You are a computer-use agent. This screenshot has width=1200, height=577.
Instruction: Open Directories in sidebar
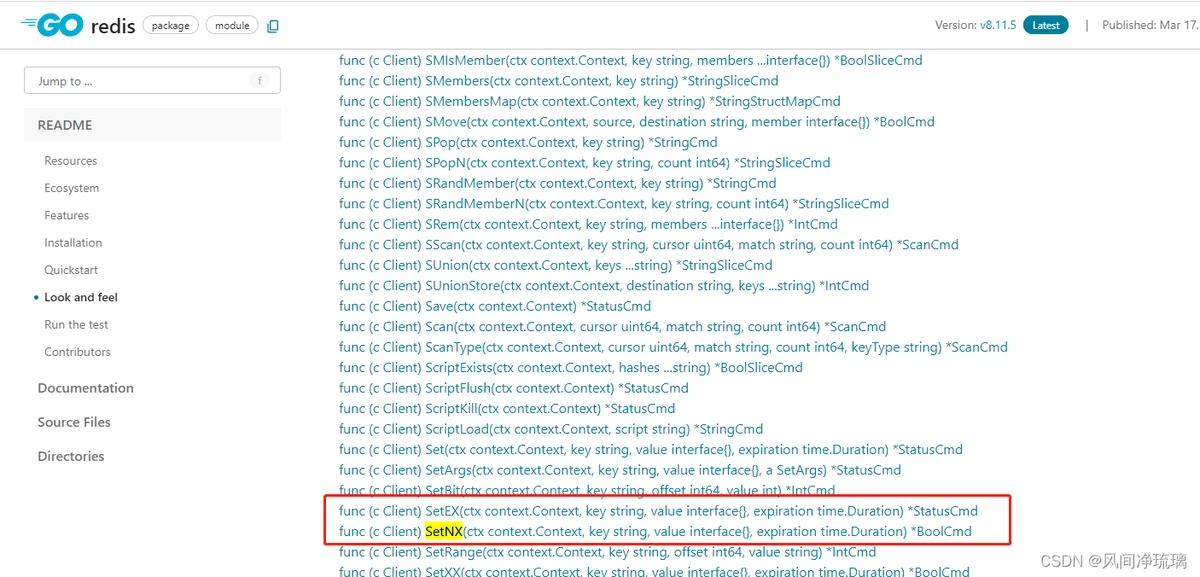71,456
